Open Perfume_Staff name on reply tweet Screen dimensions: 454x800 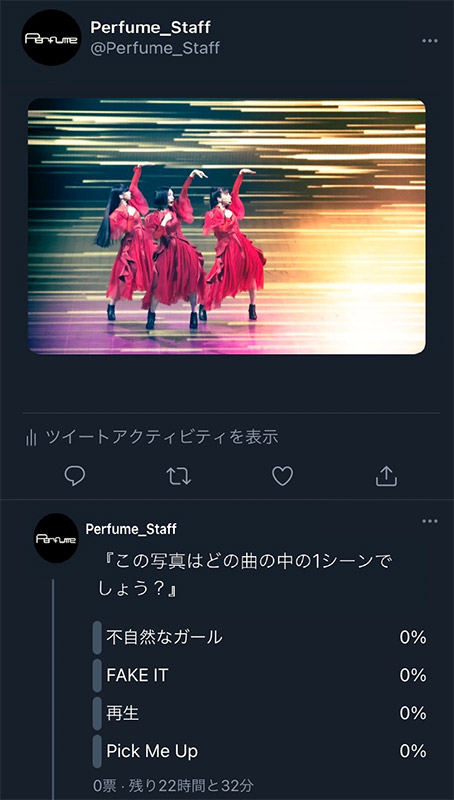click(x=131, y=529)
